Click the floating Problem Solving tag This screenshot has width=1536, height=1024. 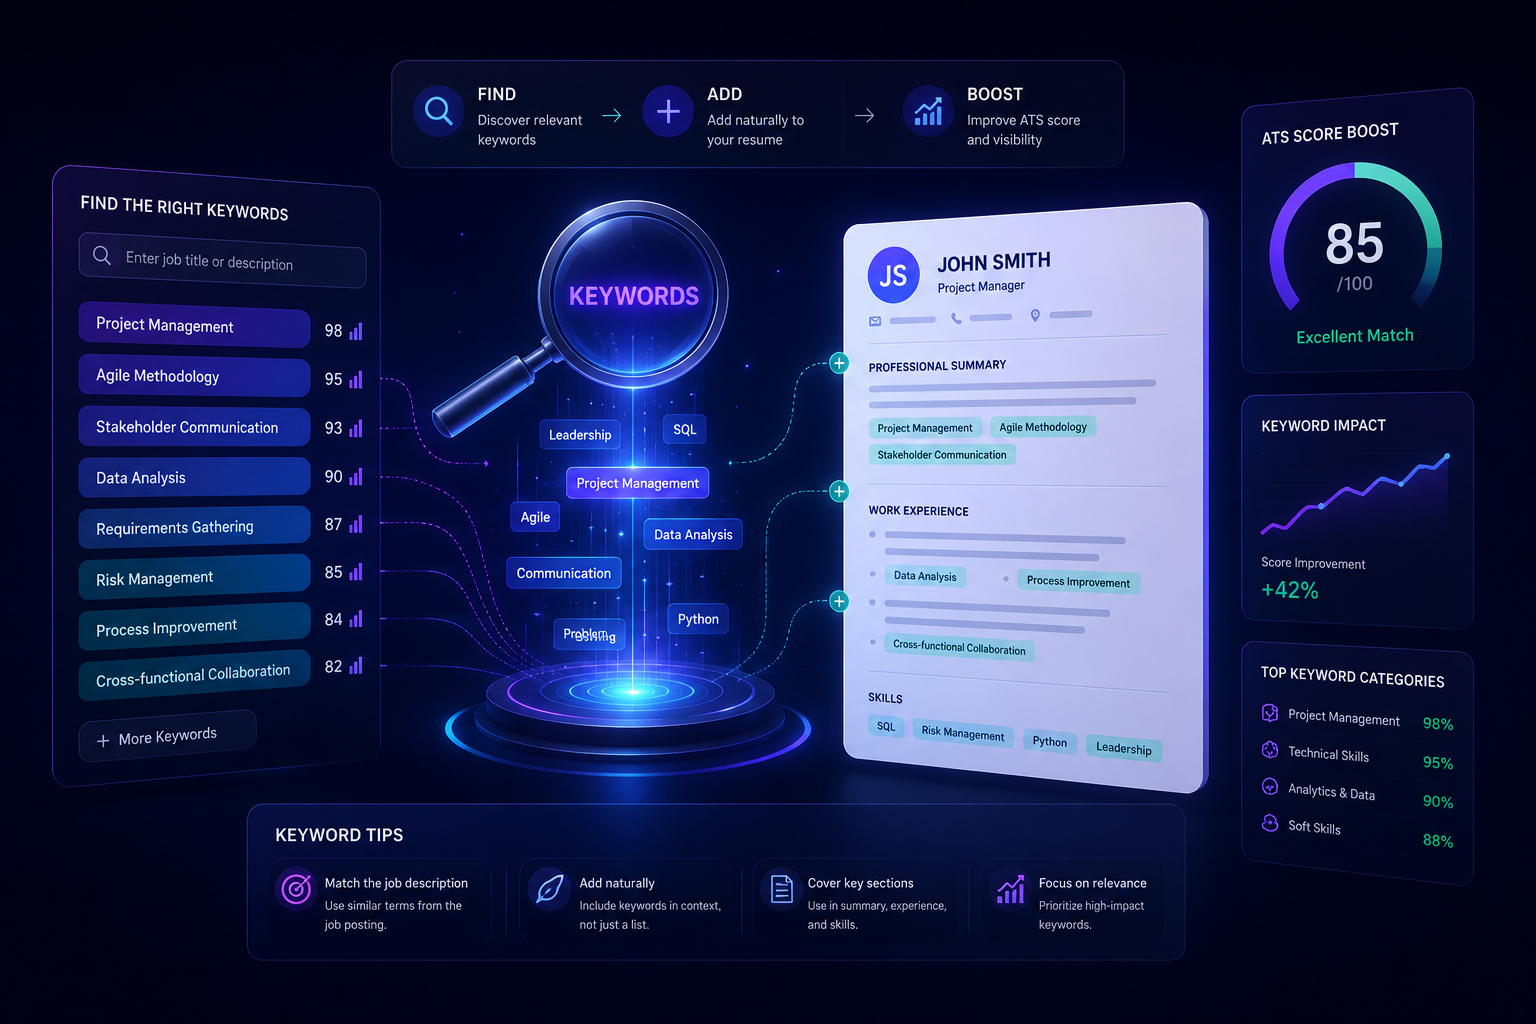590,634
